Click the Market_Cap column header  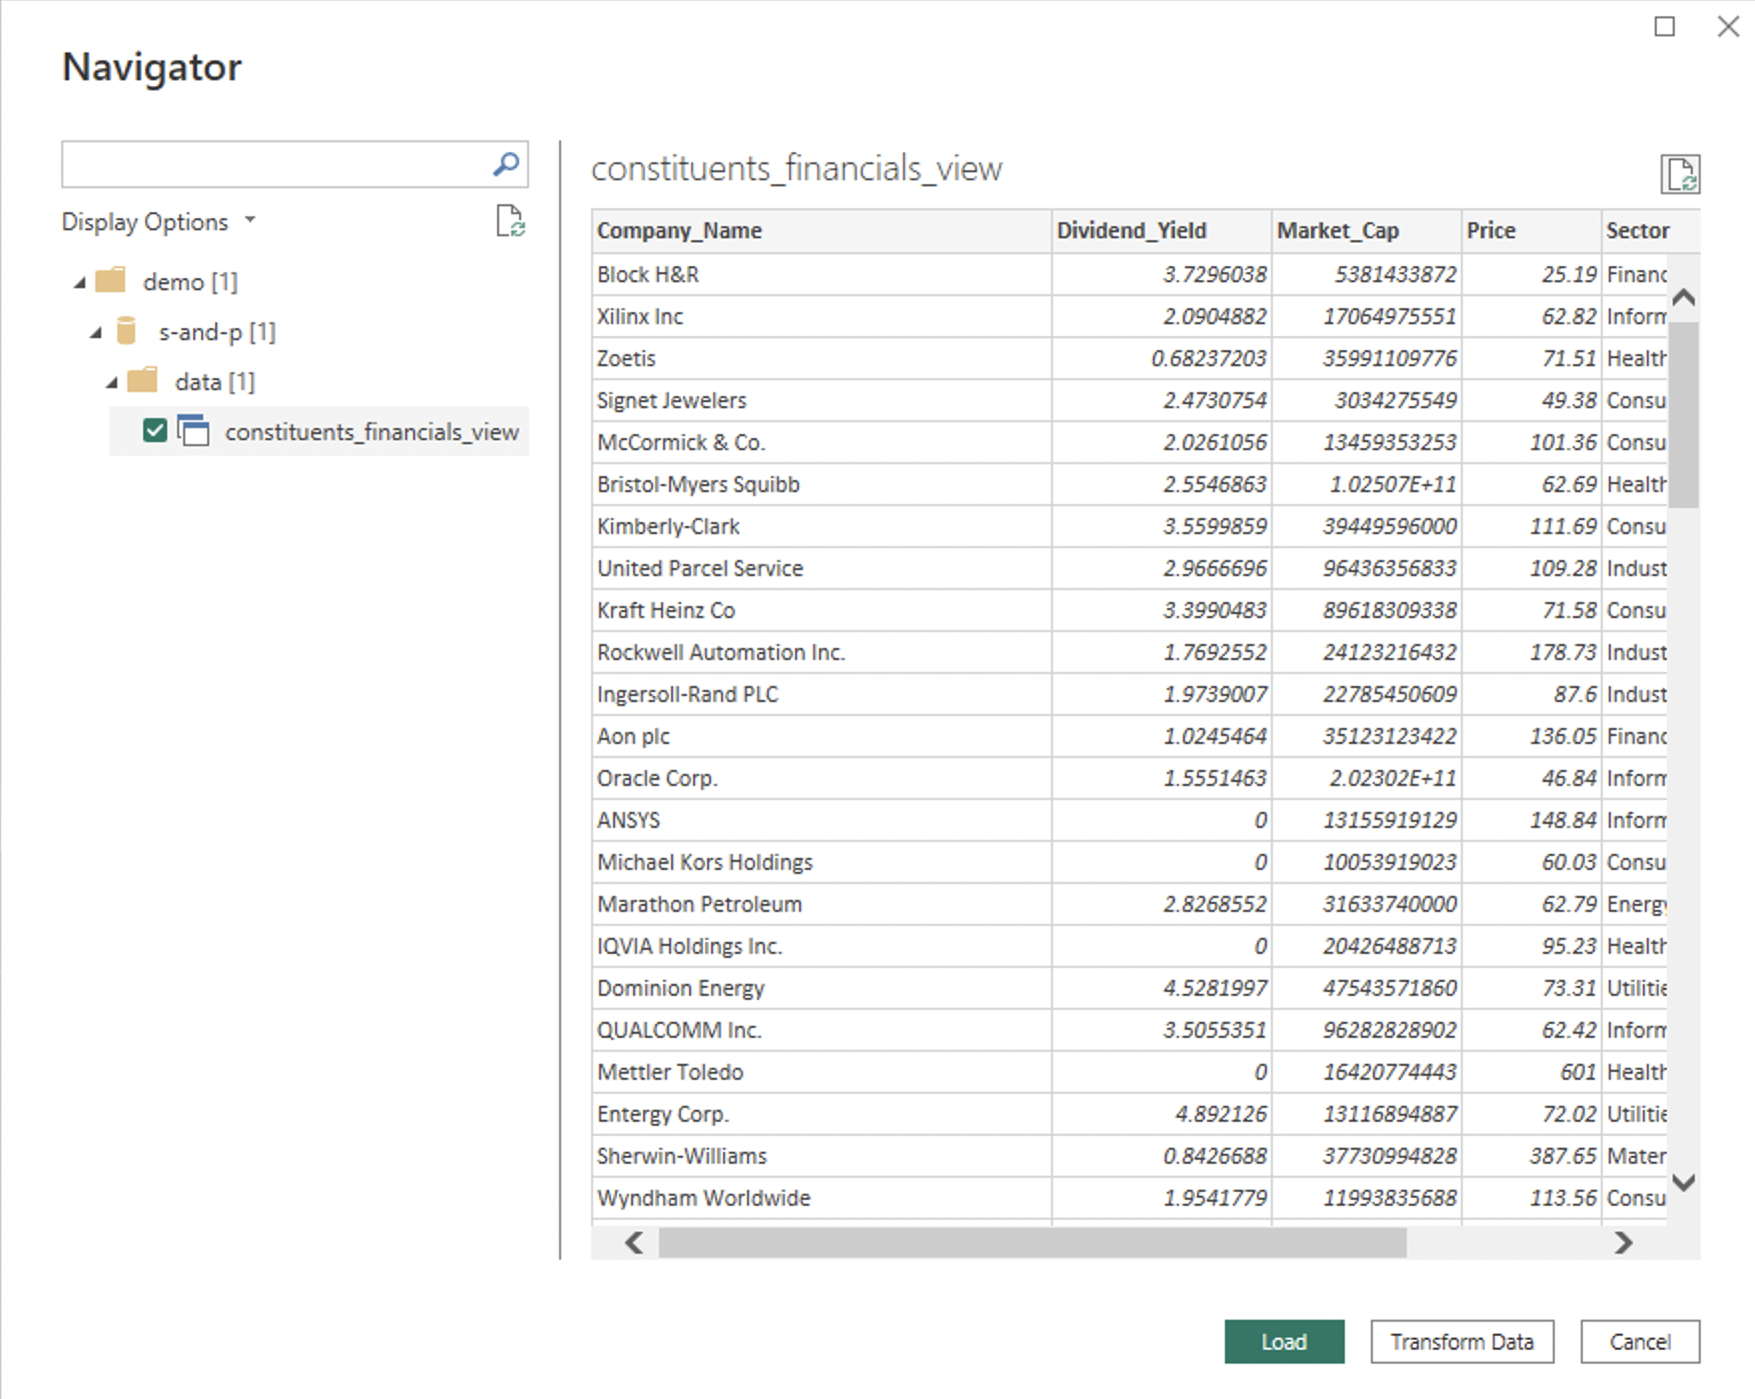coord(1366,231)
